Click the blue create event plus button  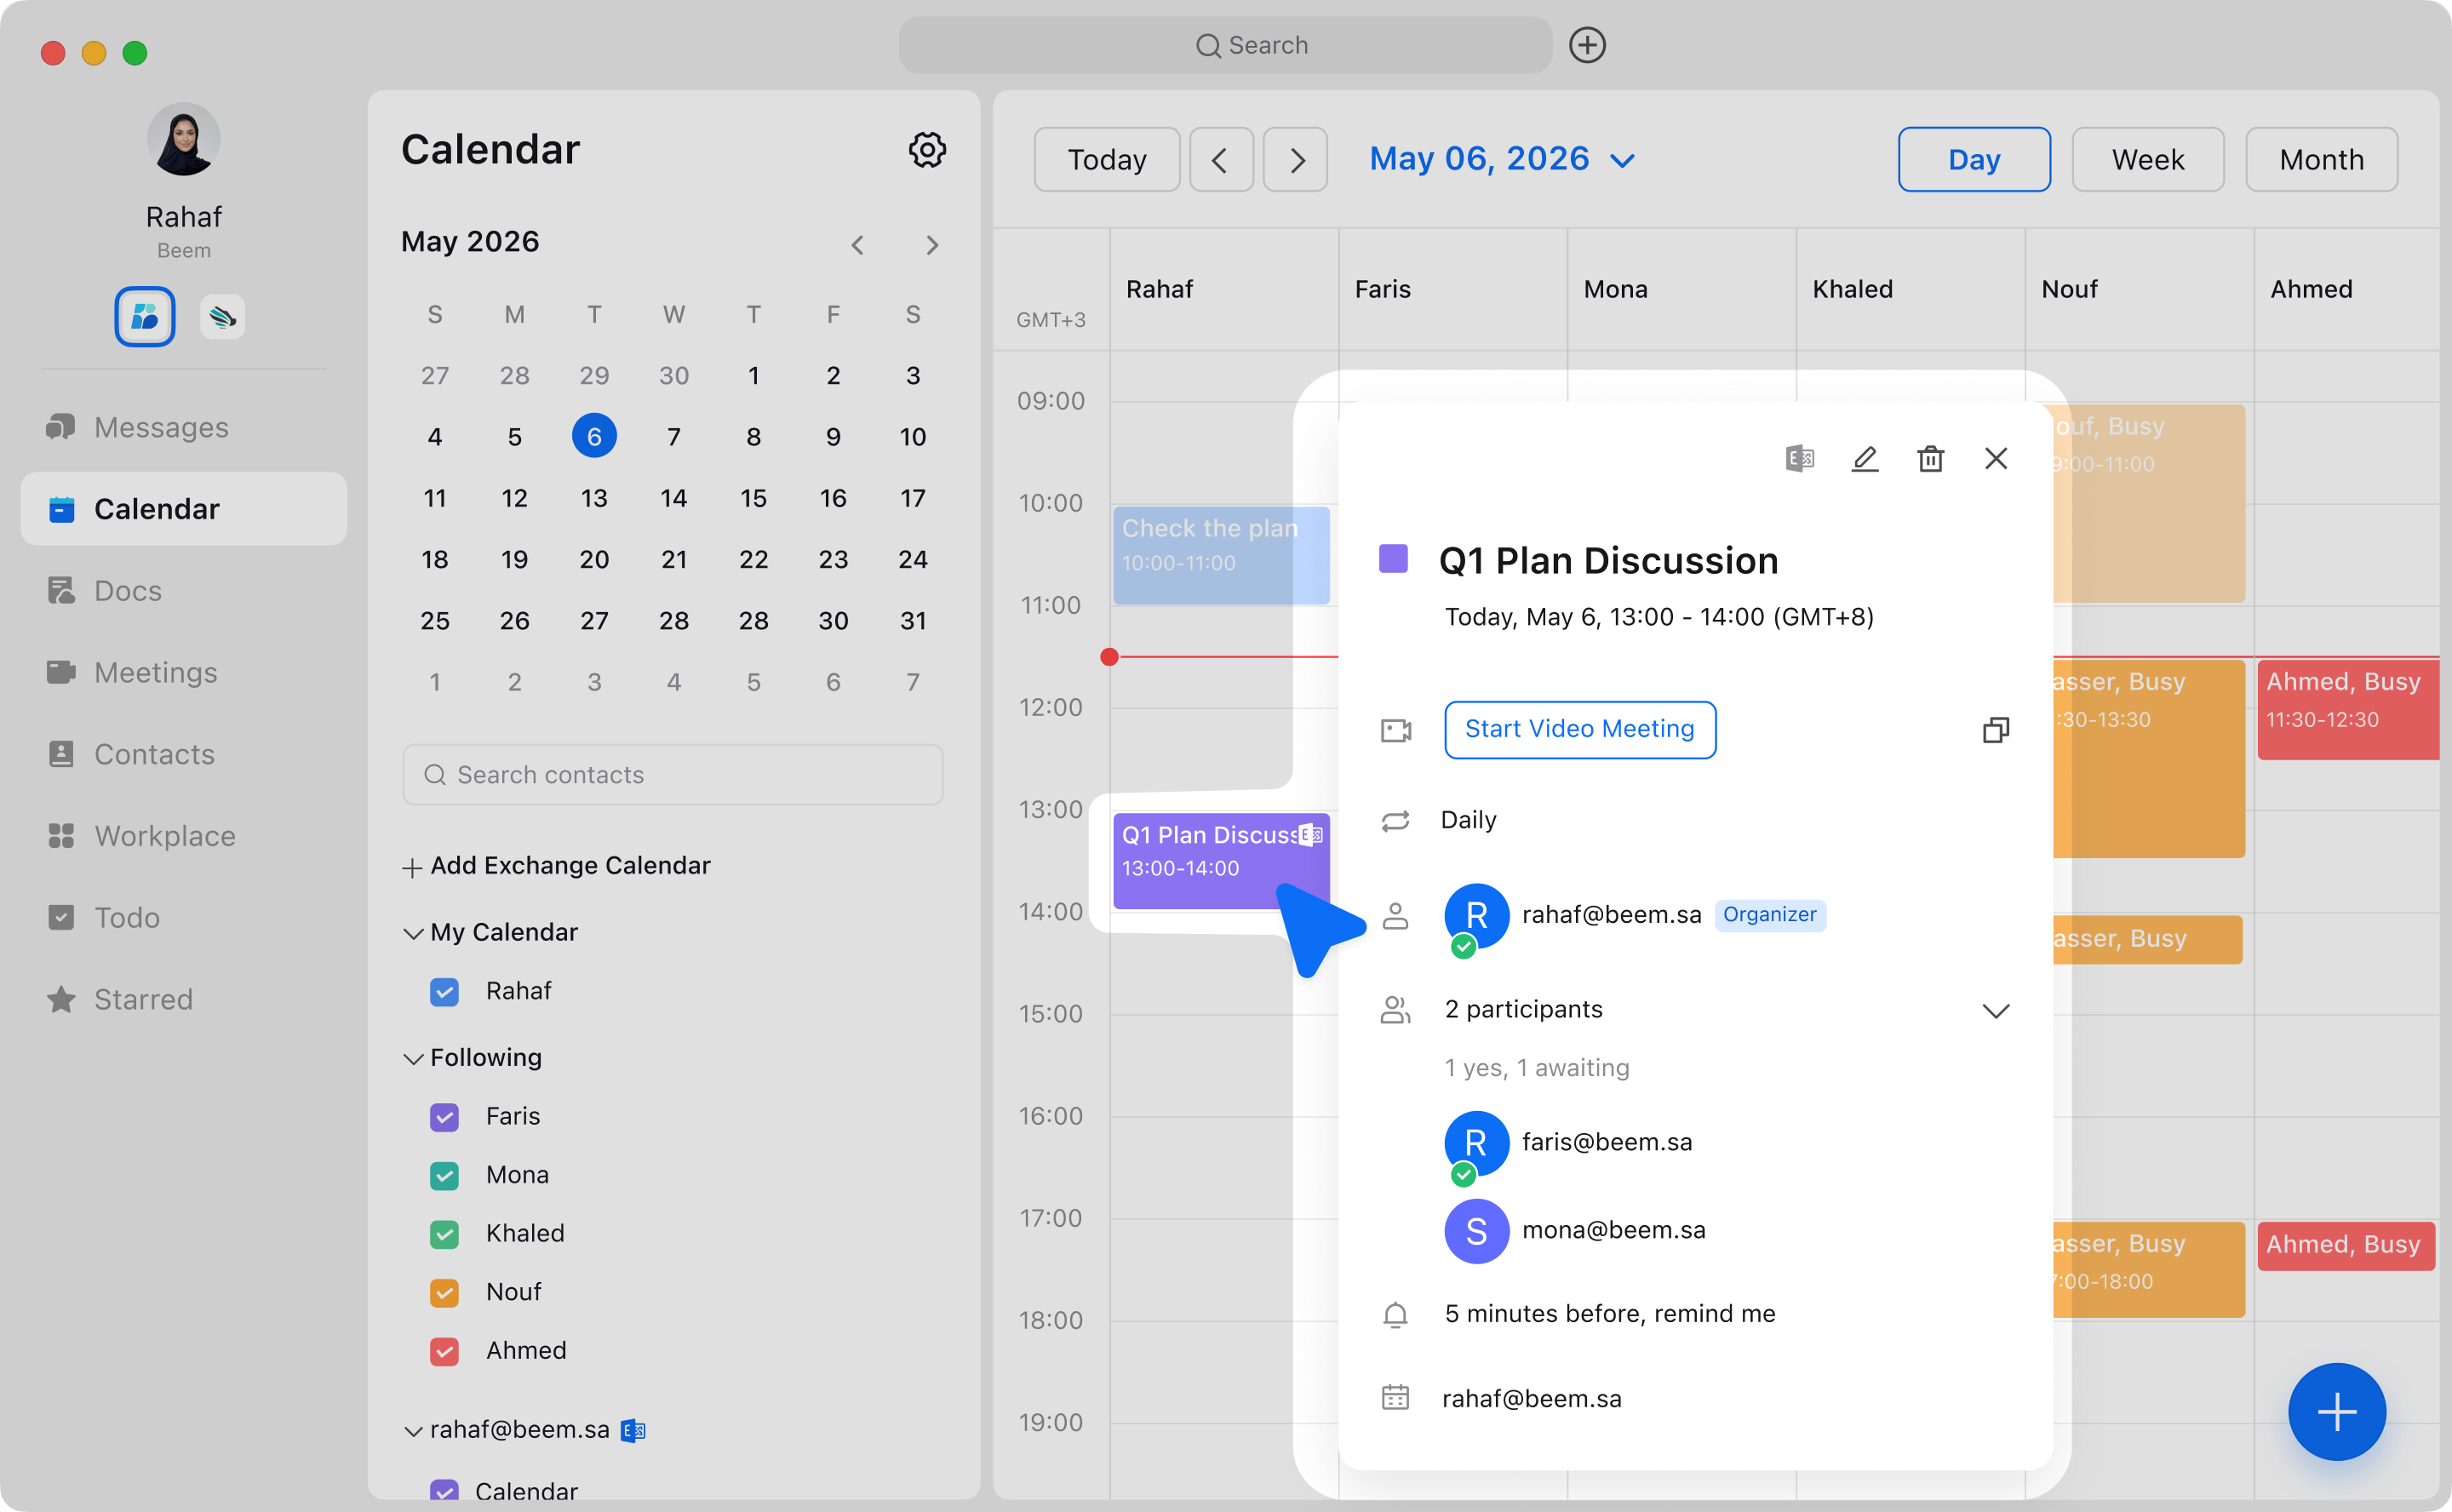point(2337,1411)
